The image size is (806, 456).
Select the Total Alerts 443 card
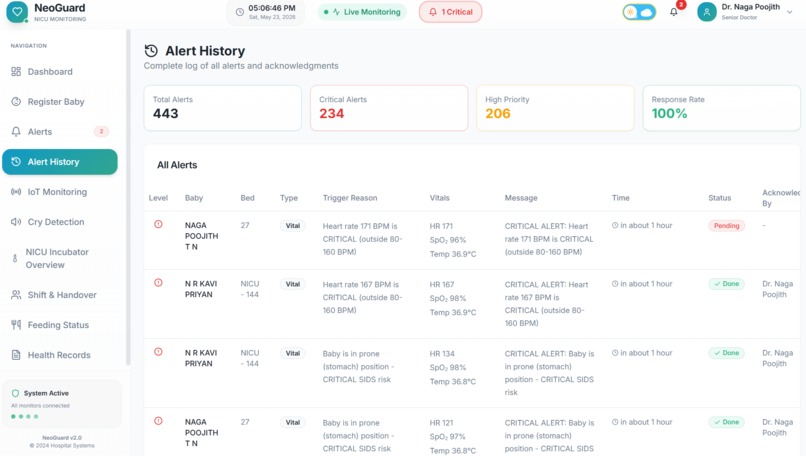[x=223, y=108]
